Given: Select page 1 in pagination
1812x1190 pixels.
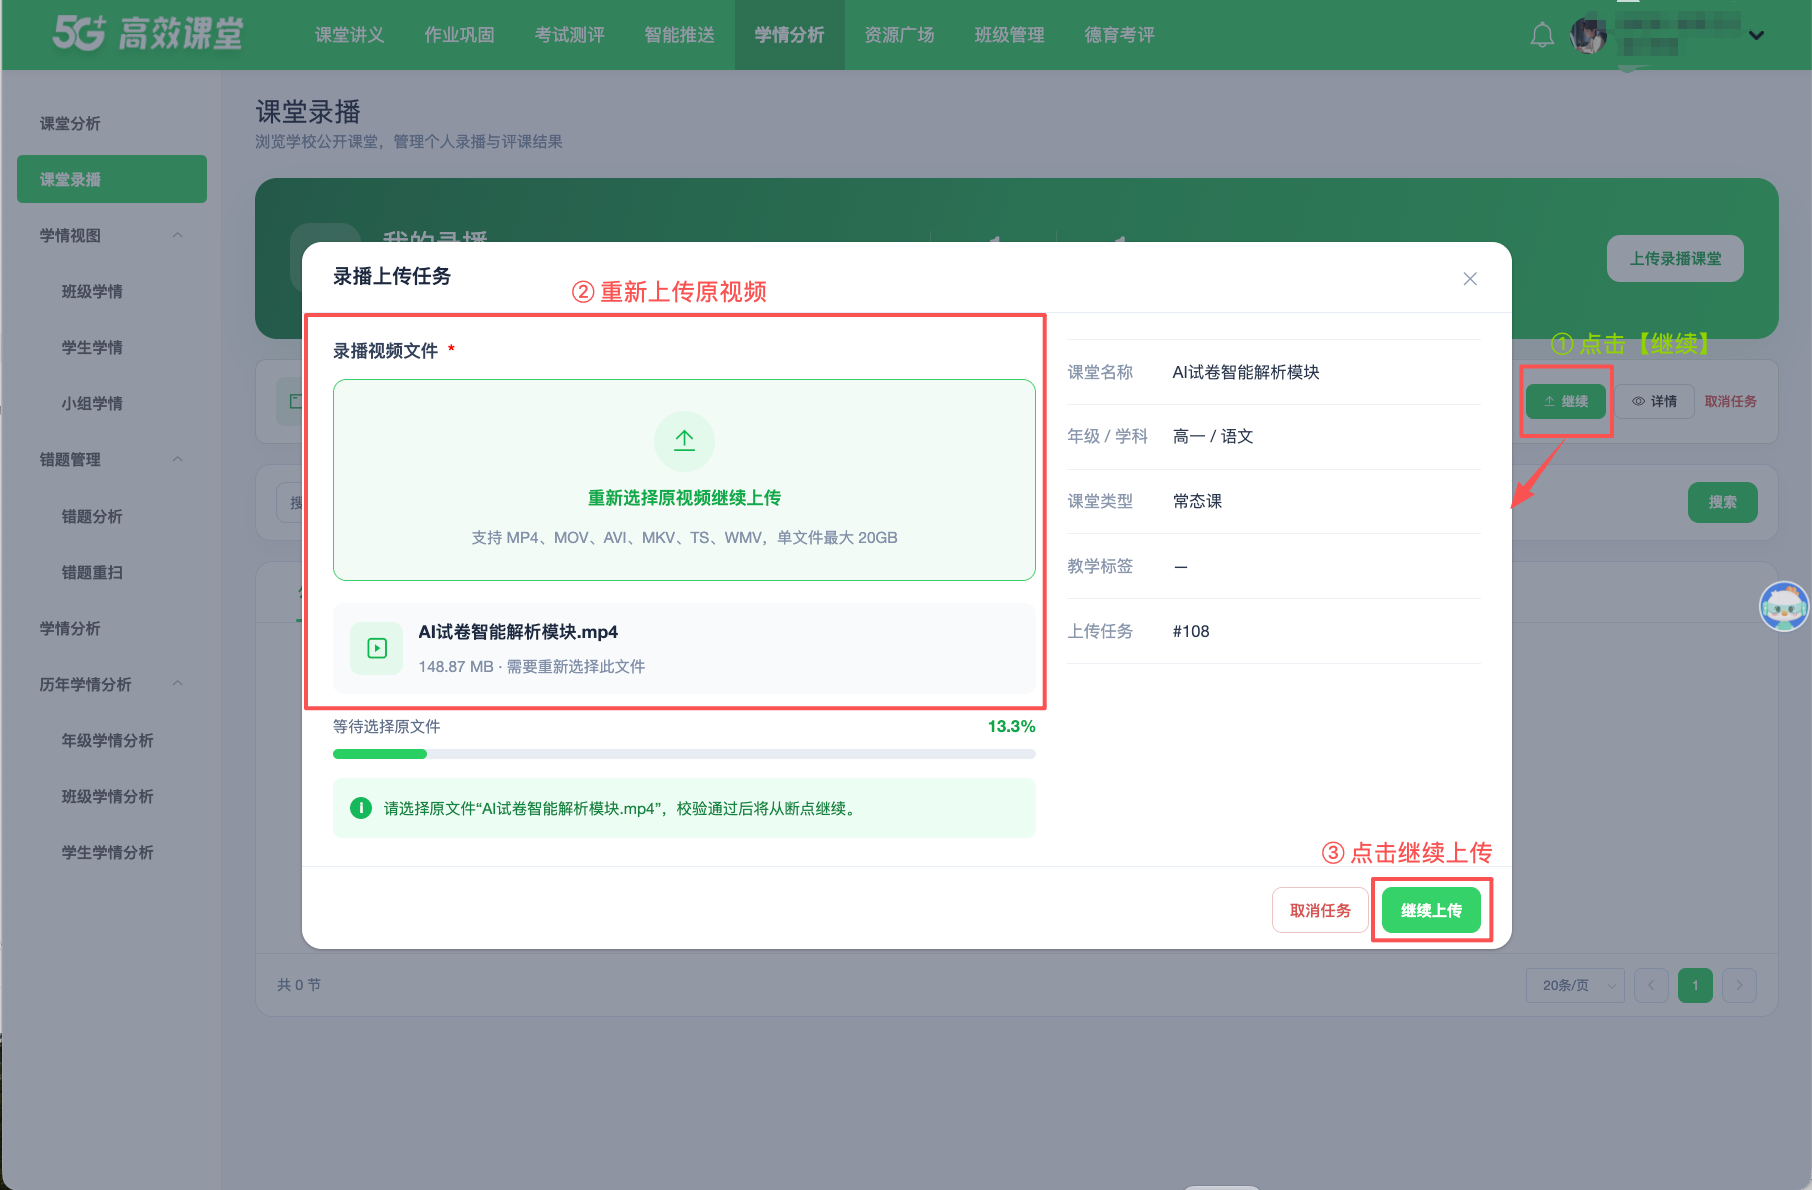Looking at the screenshot, I should [x=1695, y=985].
